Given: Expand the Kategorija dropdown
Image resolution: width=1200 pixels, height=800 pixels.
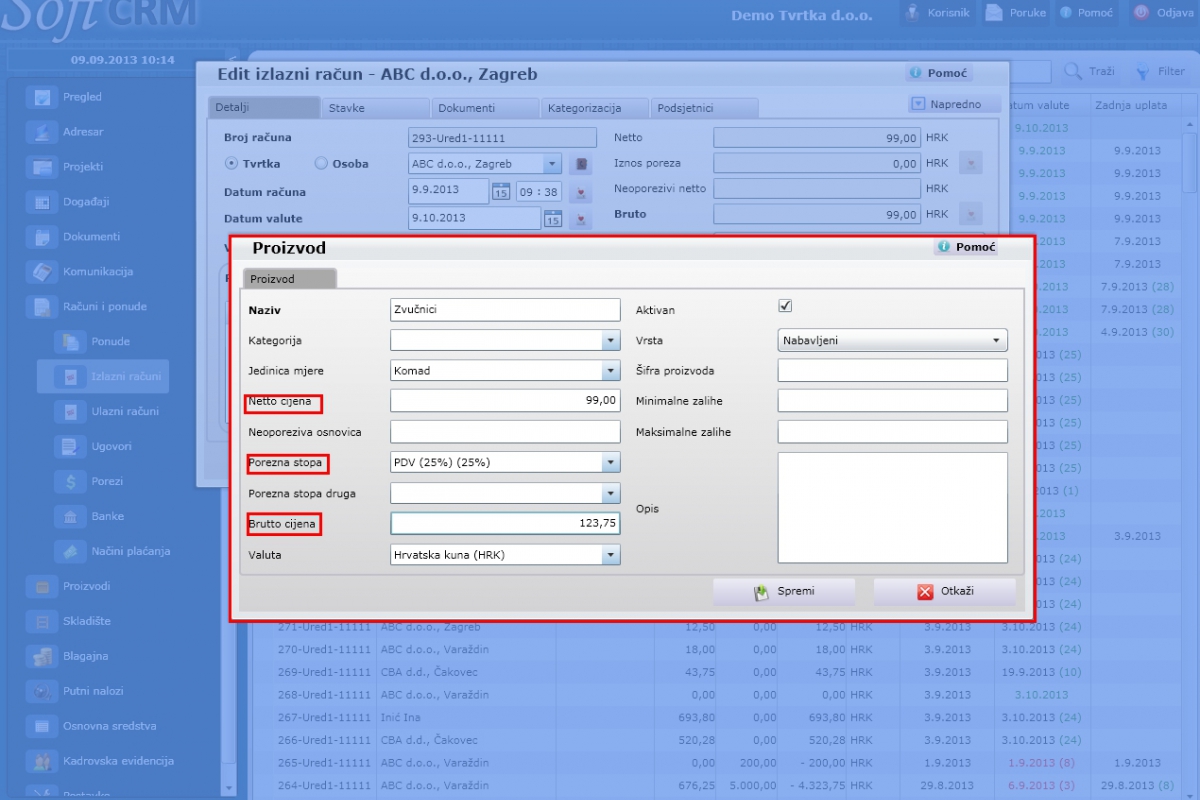Looking at the screenshot, I should pos(611,341).
